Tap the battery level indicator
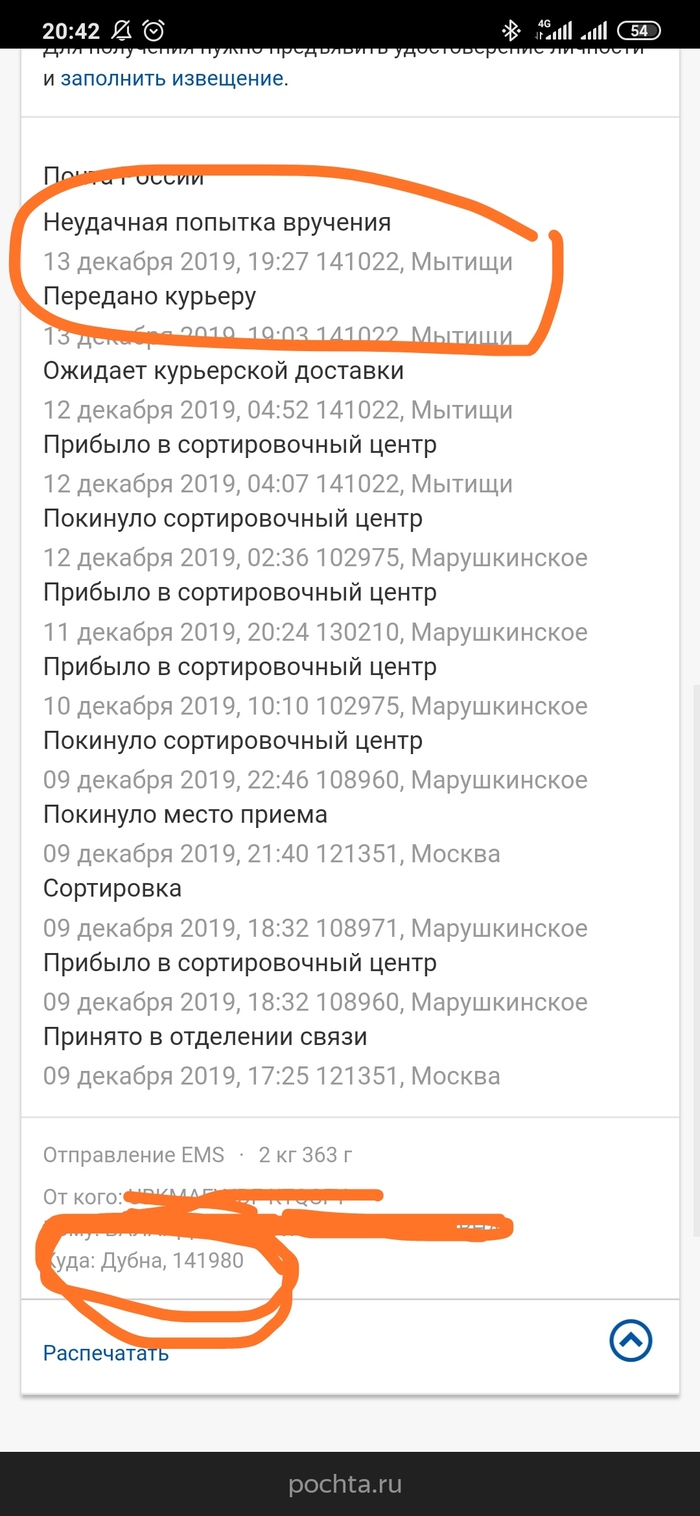Screen dimensions: 700x1516 click(639, 29)
